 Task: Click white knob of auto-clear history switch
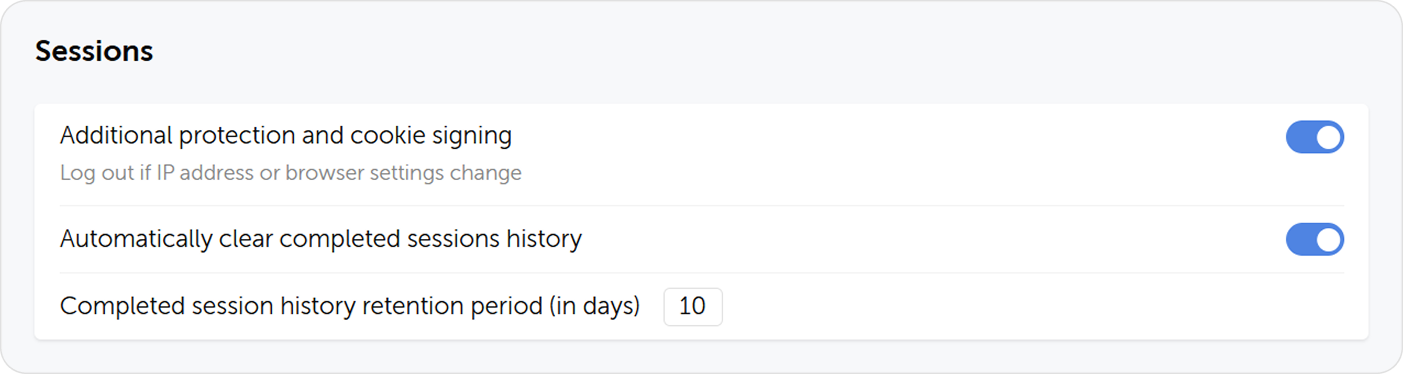(1328, 240)
